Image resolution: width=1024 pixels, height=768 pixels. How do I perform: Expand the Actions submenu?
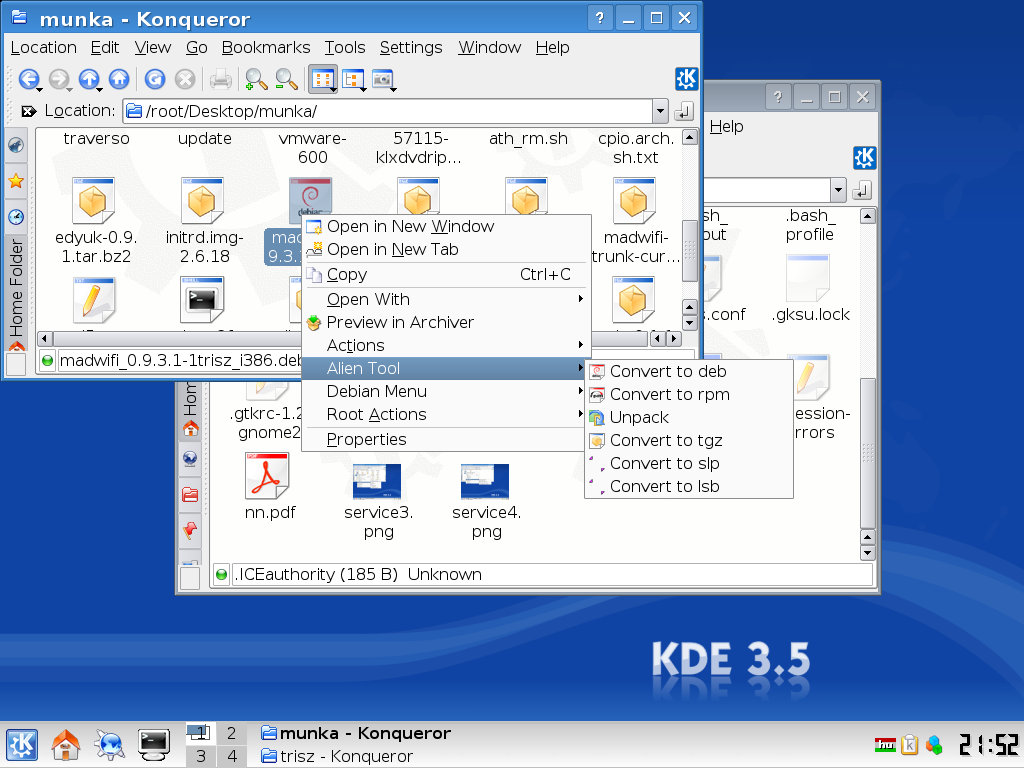(445, 345)
